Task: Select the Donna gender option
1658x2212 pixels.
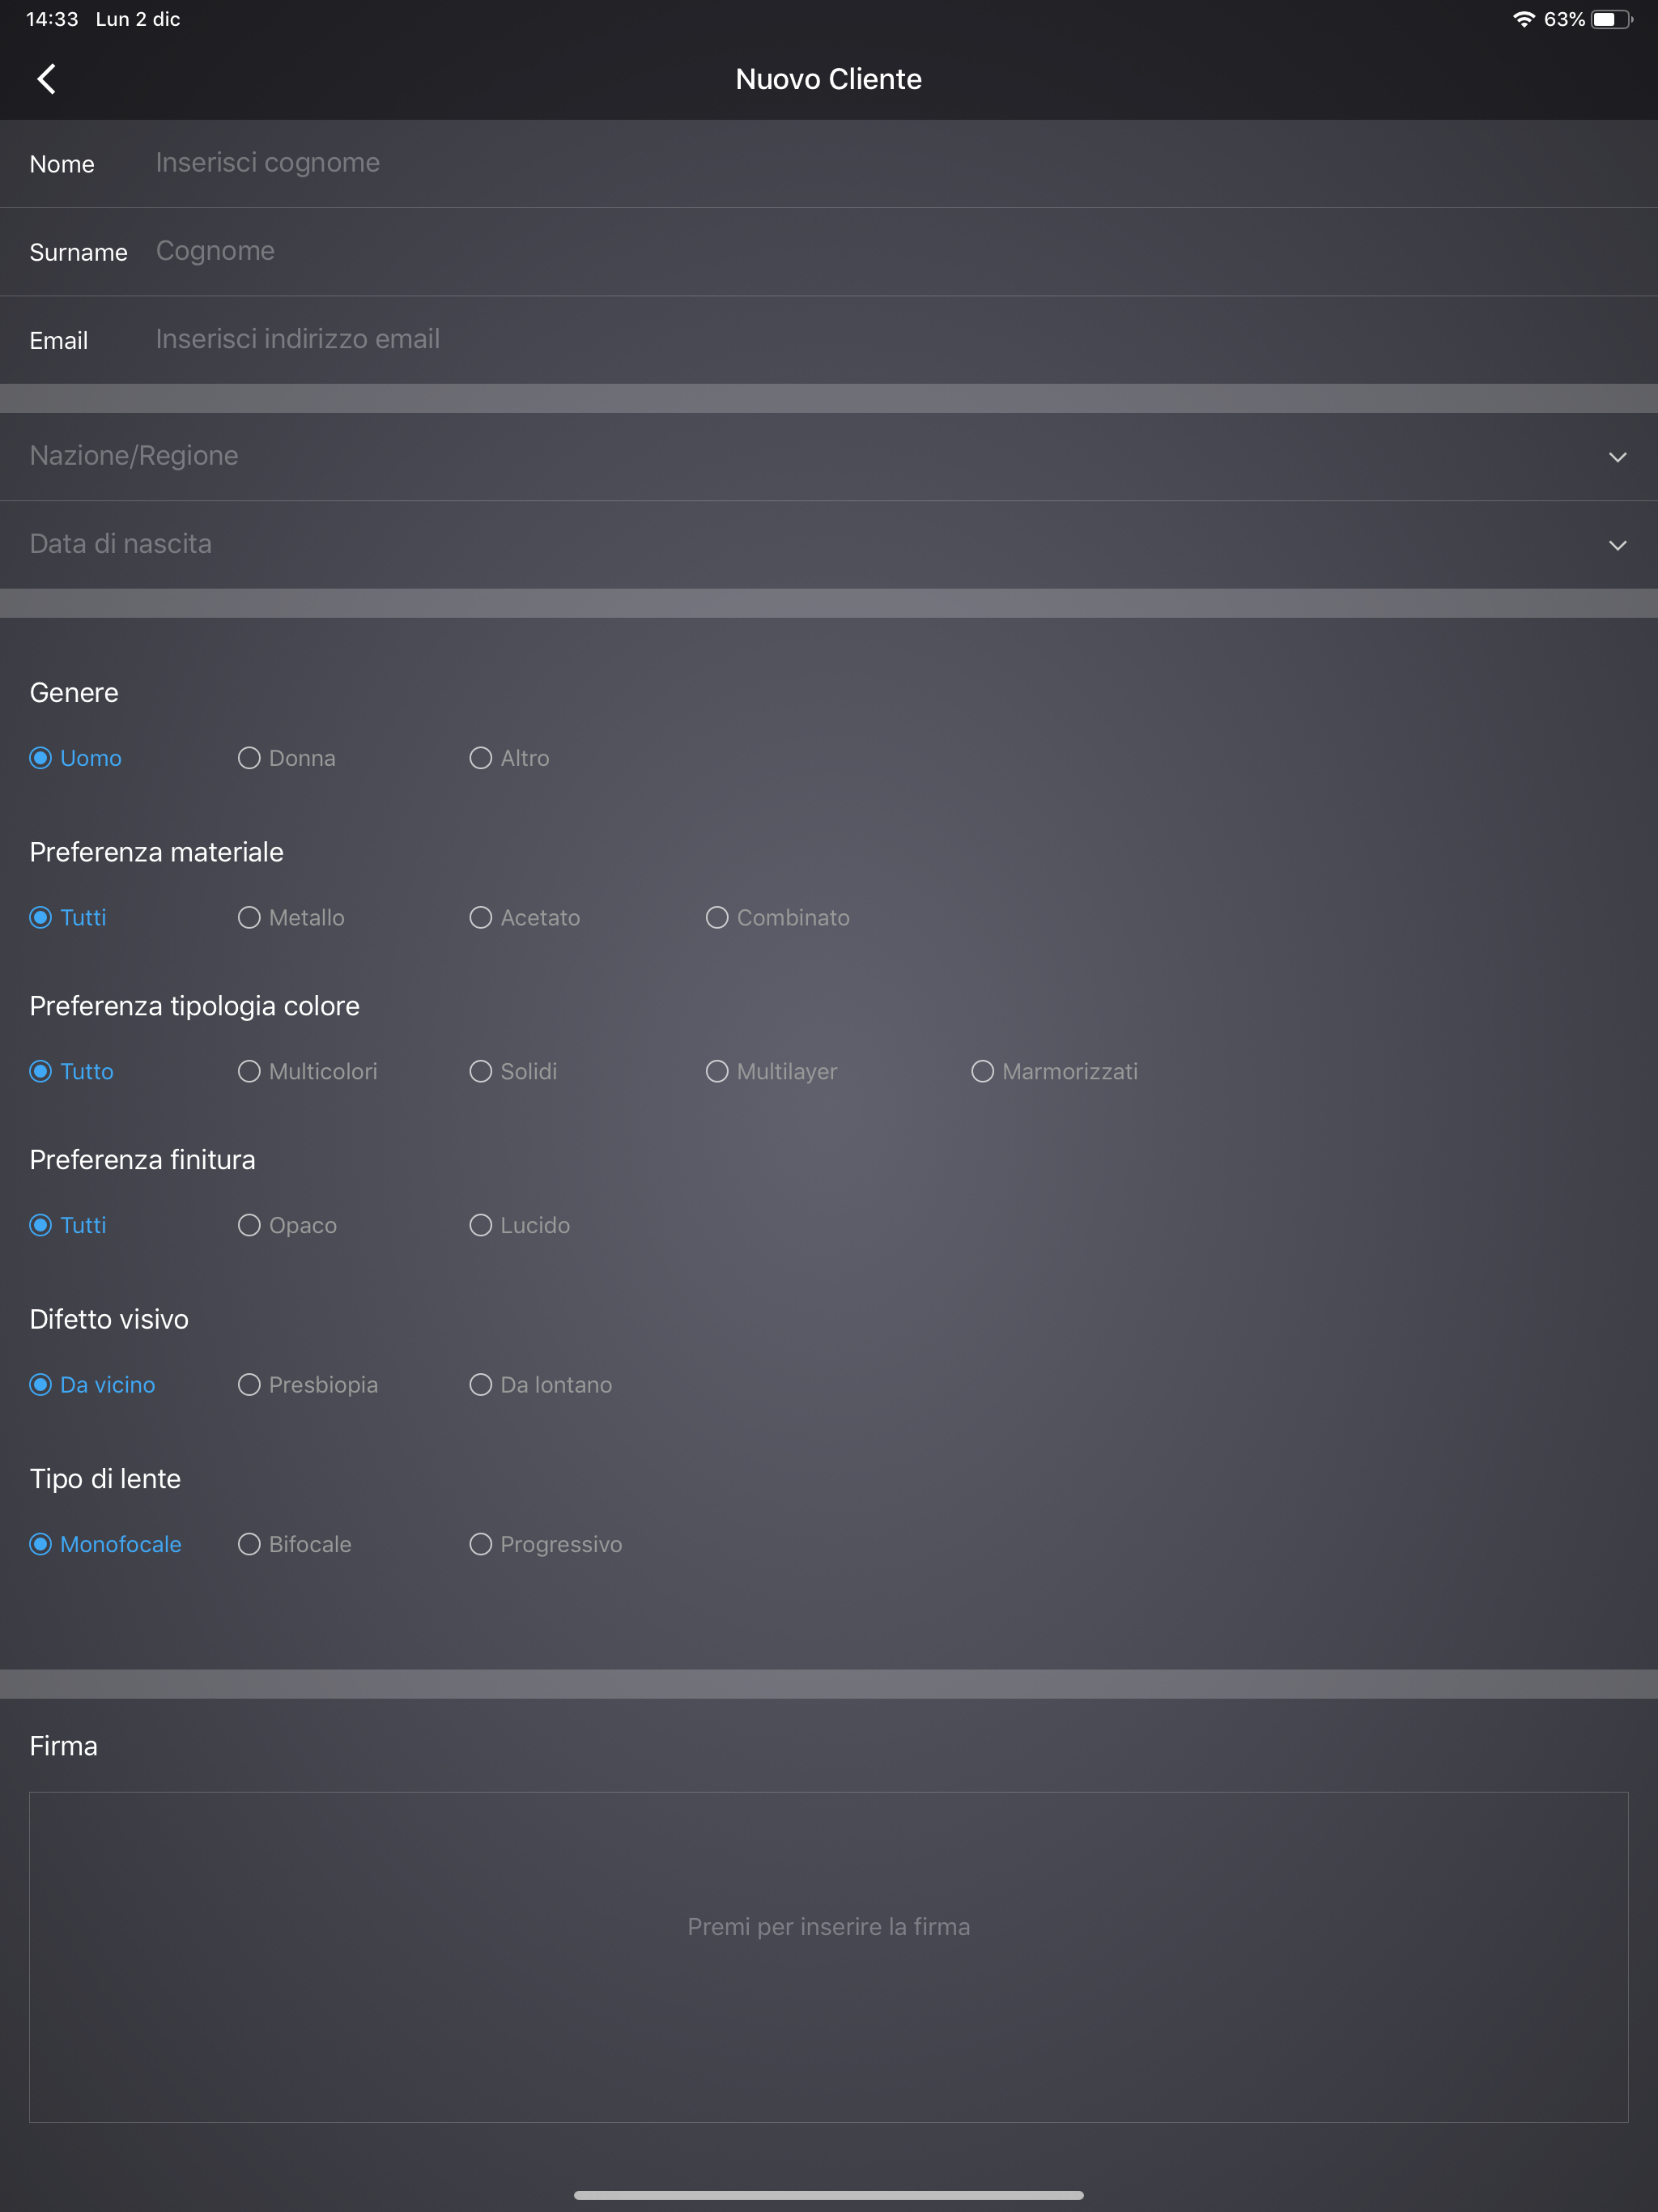Action: (249, 758)
